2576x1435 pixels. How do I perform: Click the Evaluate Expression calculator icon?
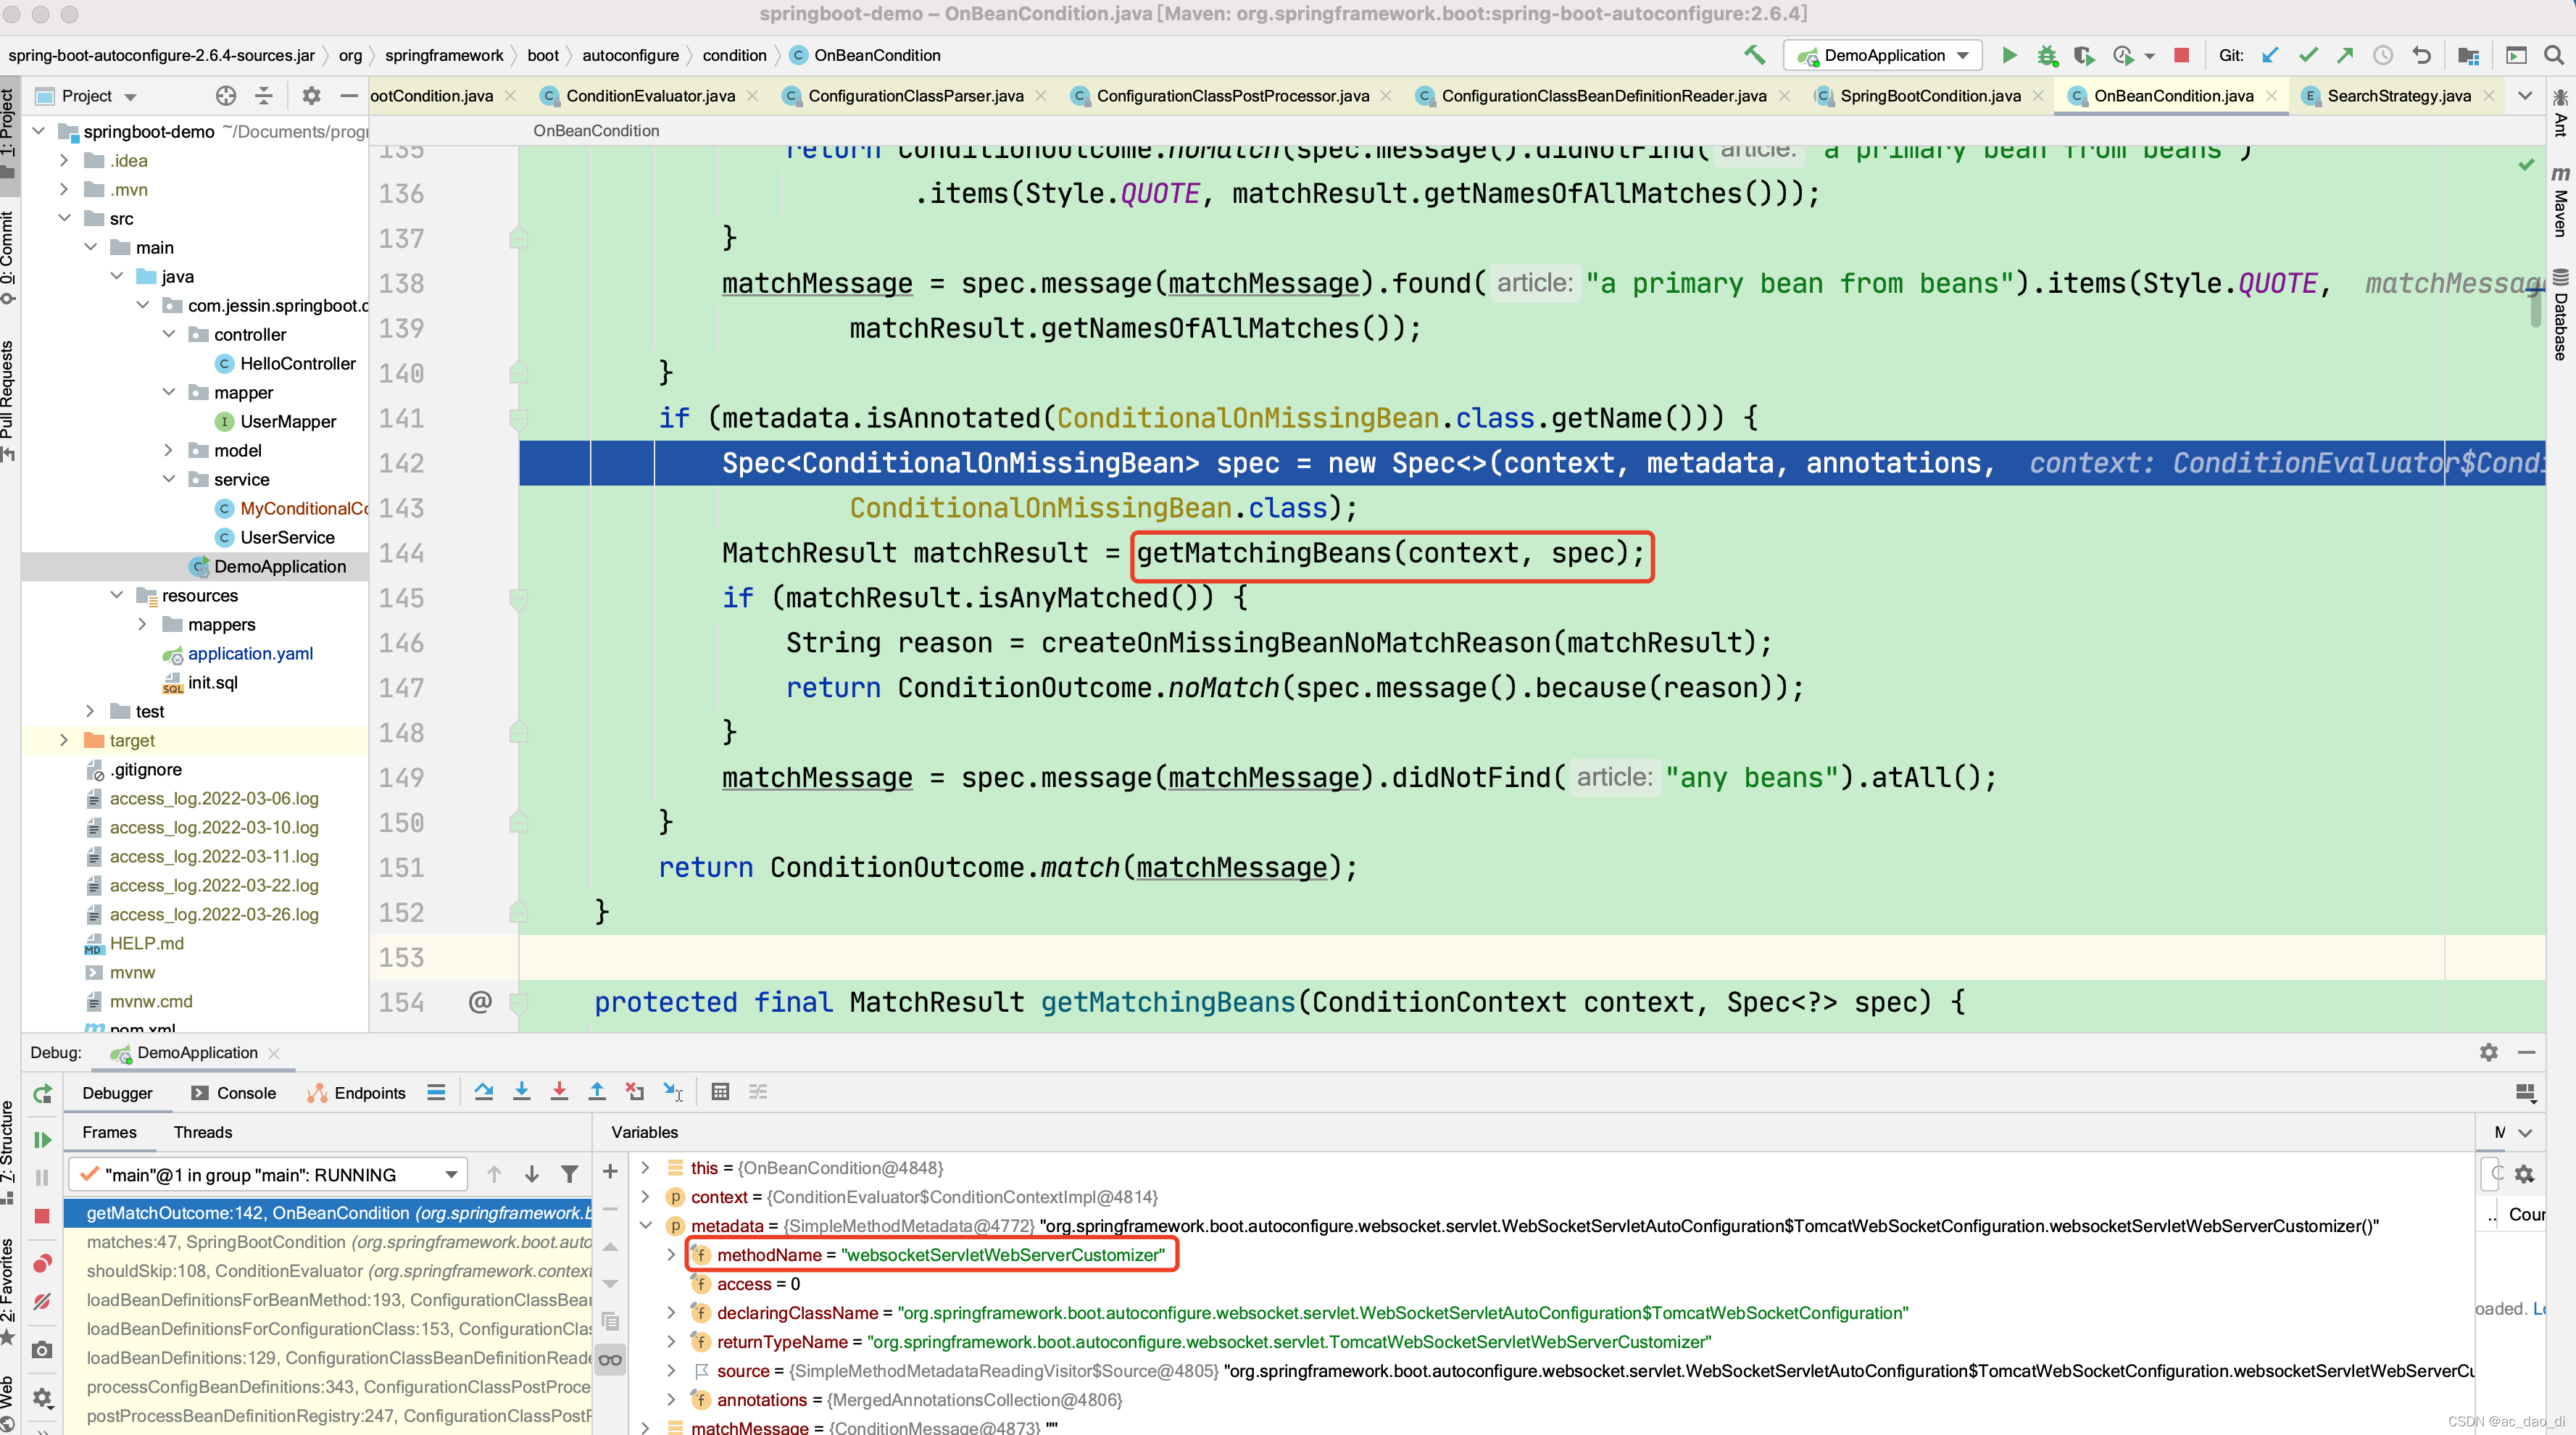tap(720, 1092)
